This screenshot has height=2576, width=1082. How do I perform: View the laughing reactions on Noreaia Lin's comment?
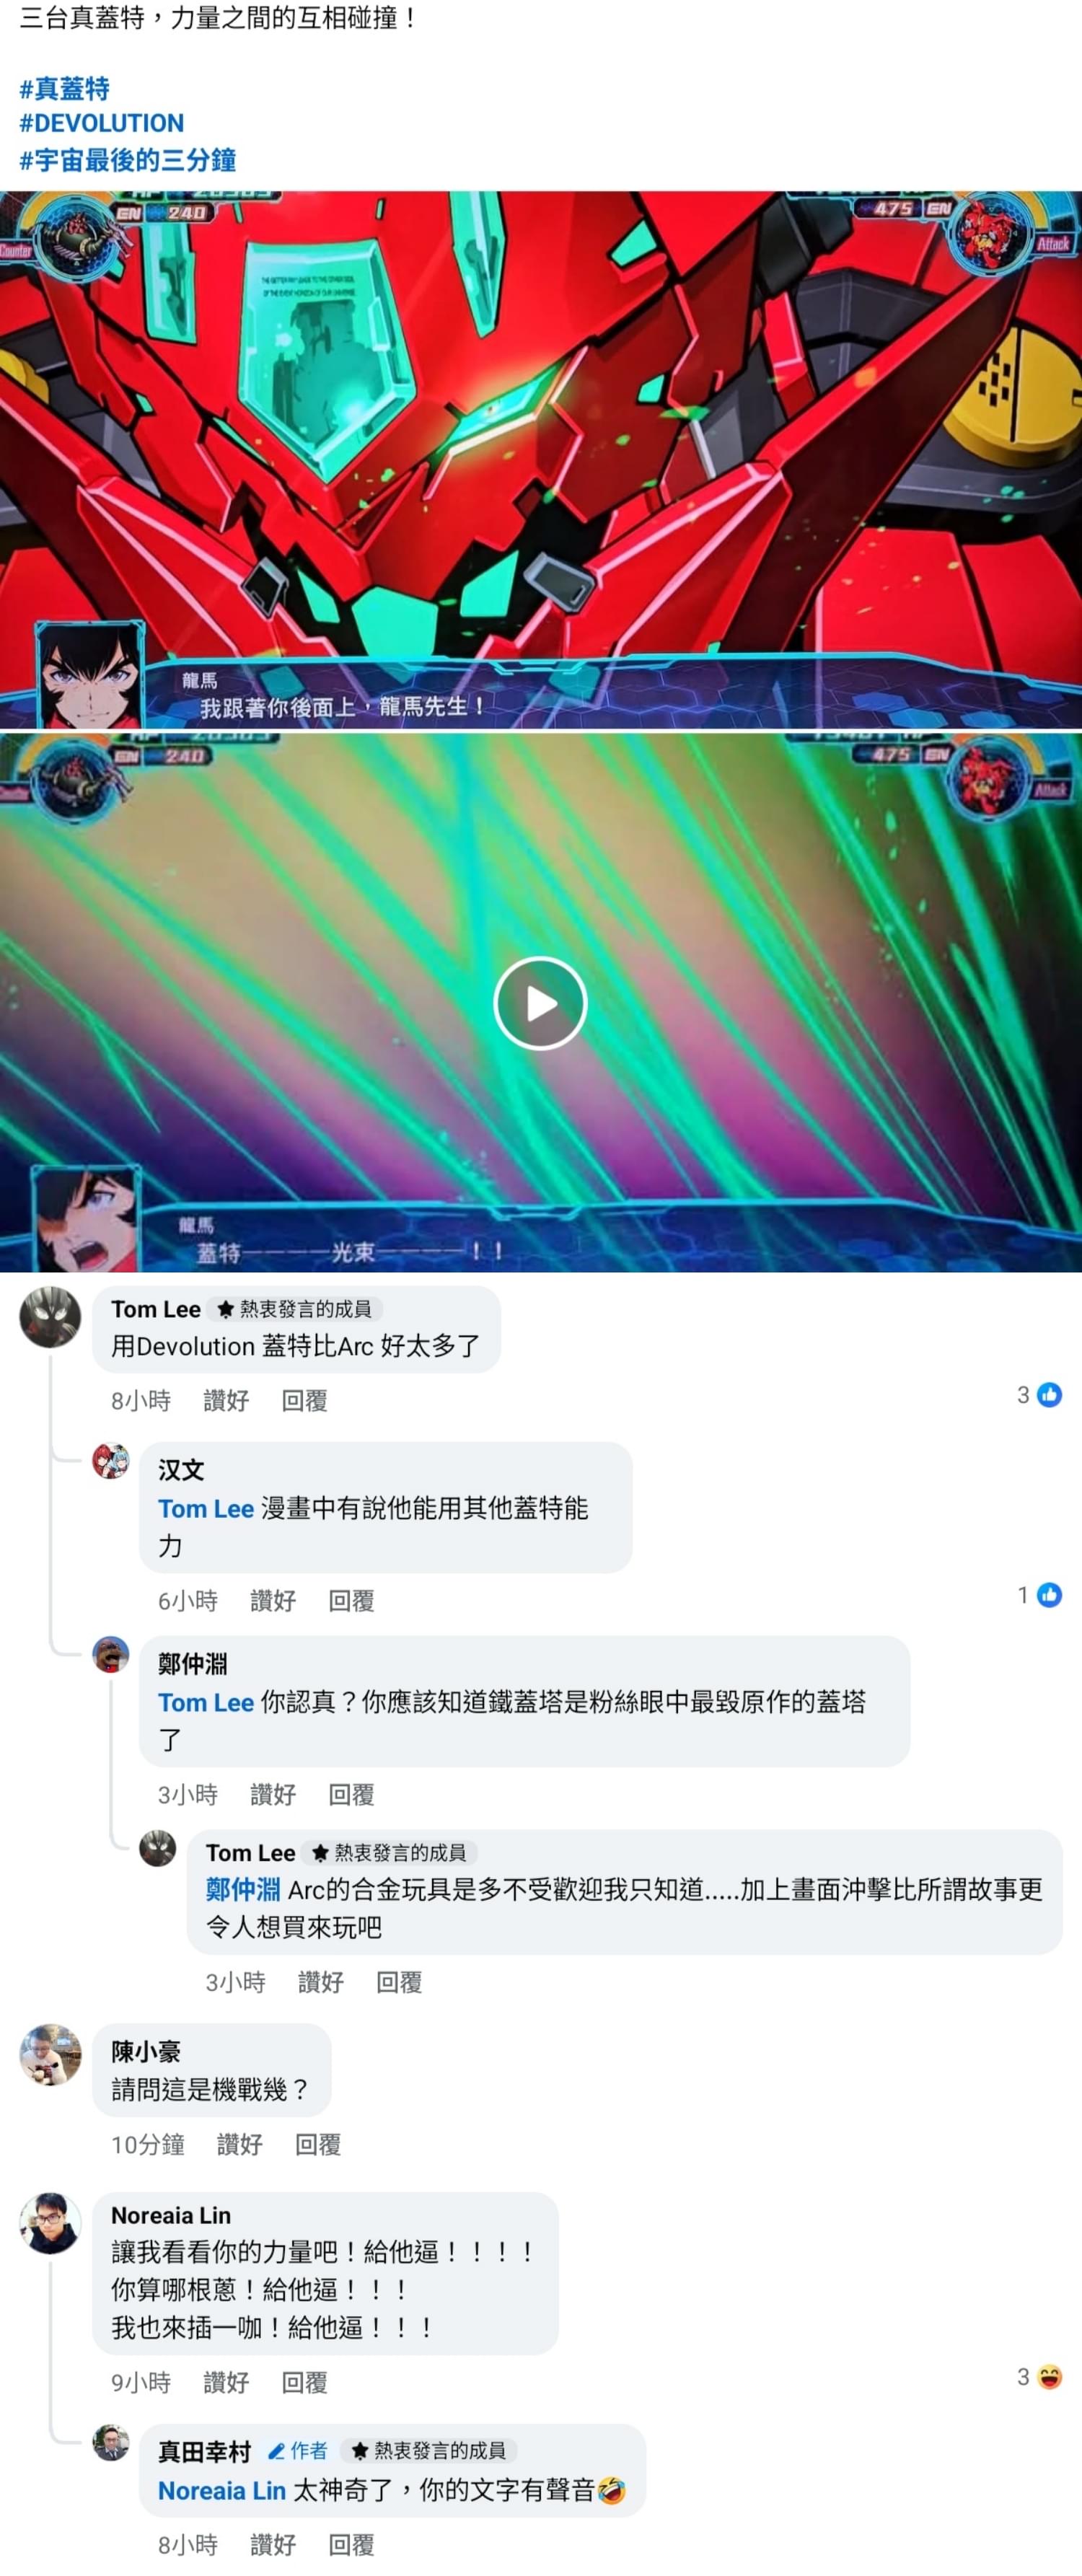pyautogui.click(x=1039, y=2377)
